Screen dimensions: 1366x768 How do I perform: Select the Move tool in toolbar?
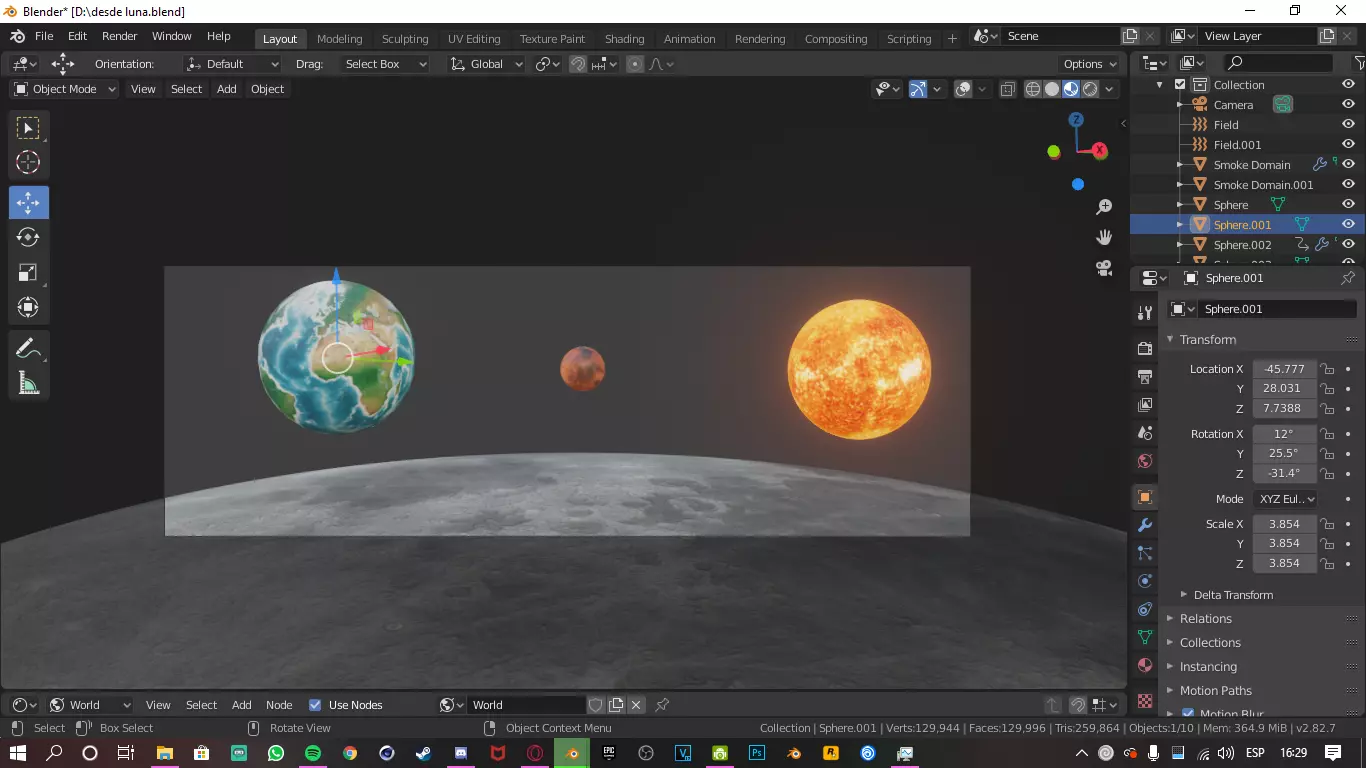28,203
